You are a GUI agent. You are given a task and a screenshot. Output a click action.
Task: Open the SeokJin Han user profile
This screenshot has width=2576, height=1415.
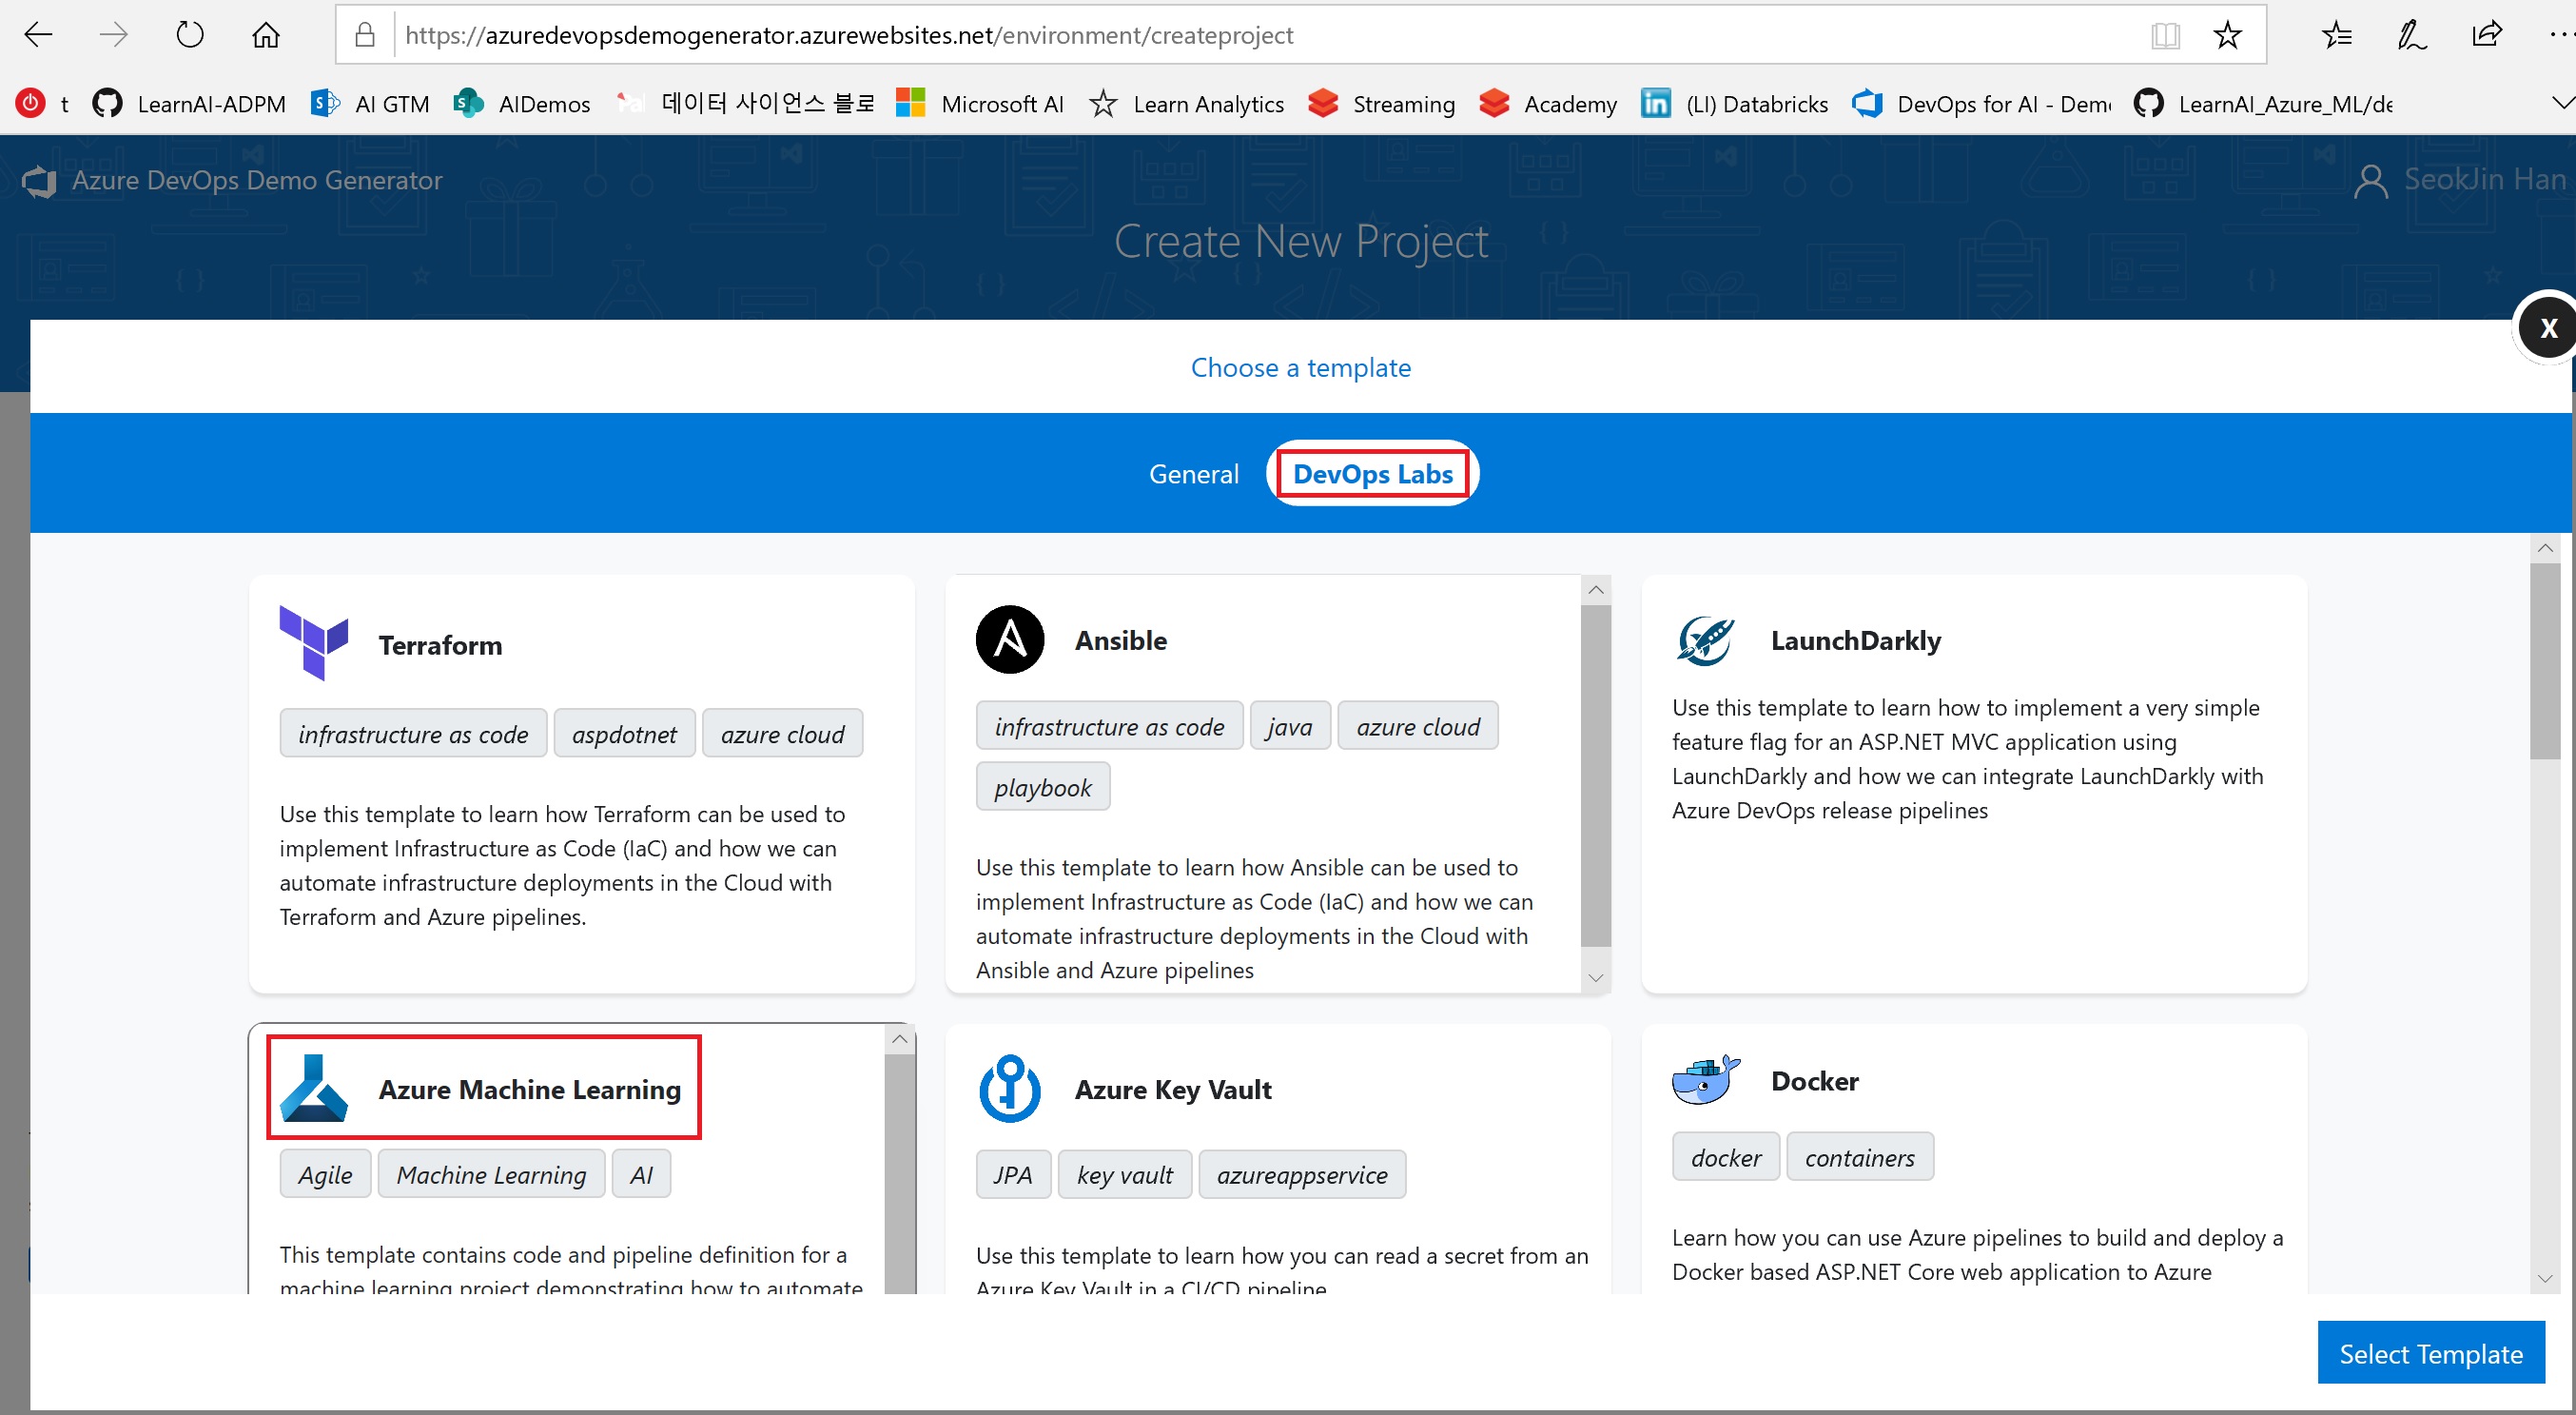[x=2461, y=180]
